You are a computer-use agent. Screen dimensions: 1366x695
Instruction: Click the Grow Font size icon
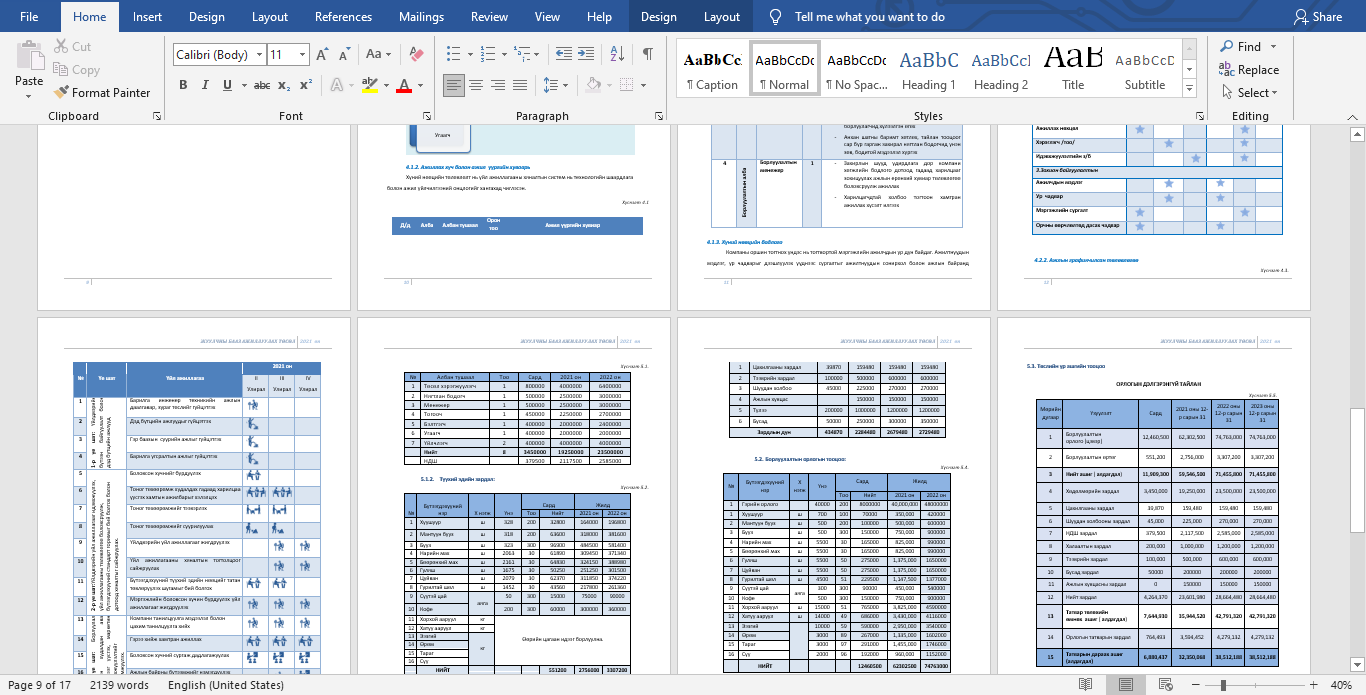(x=323, y=55)
